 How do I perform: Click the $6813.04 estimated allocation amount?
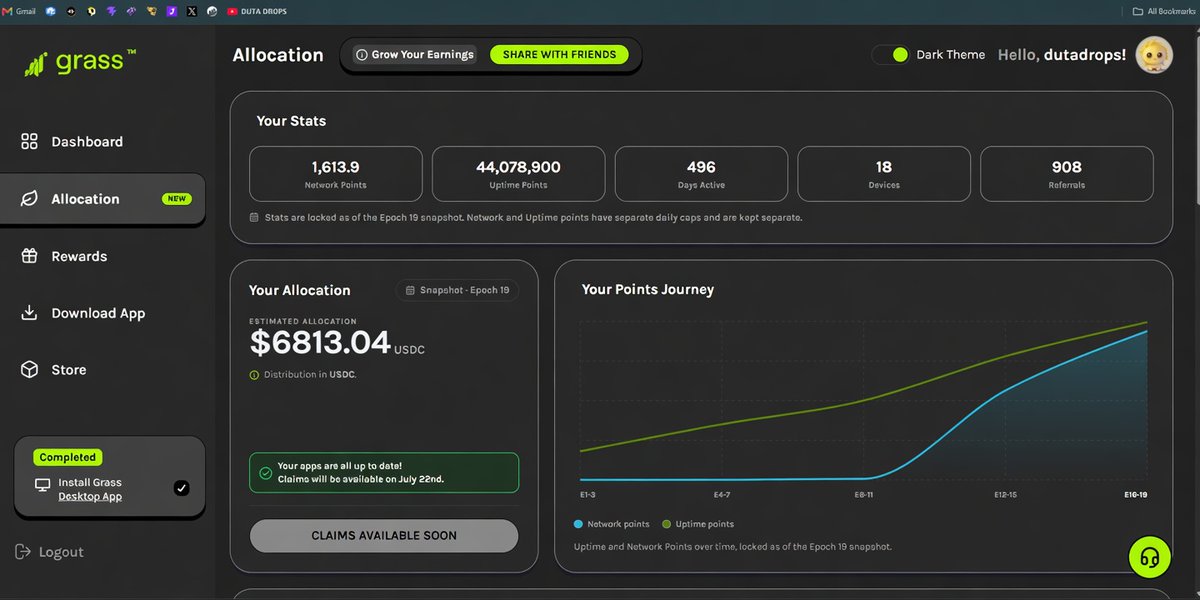point(320,343)
